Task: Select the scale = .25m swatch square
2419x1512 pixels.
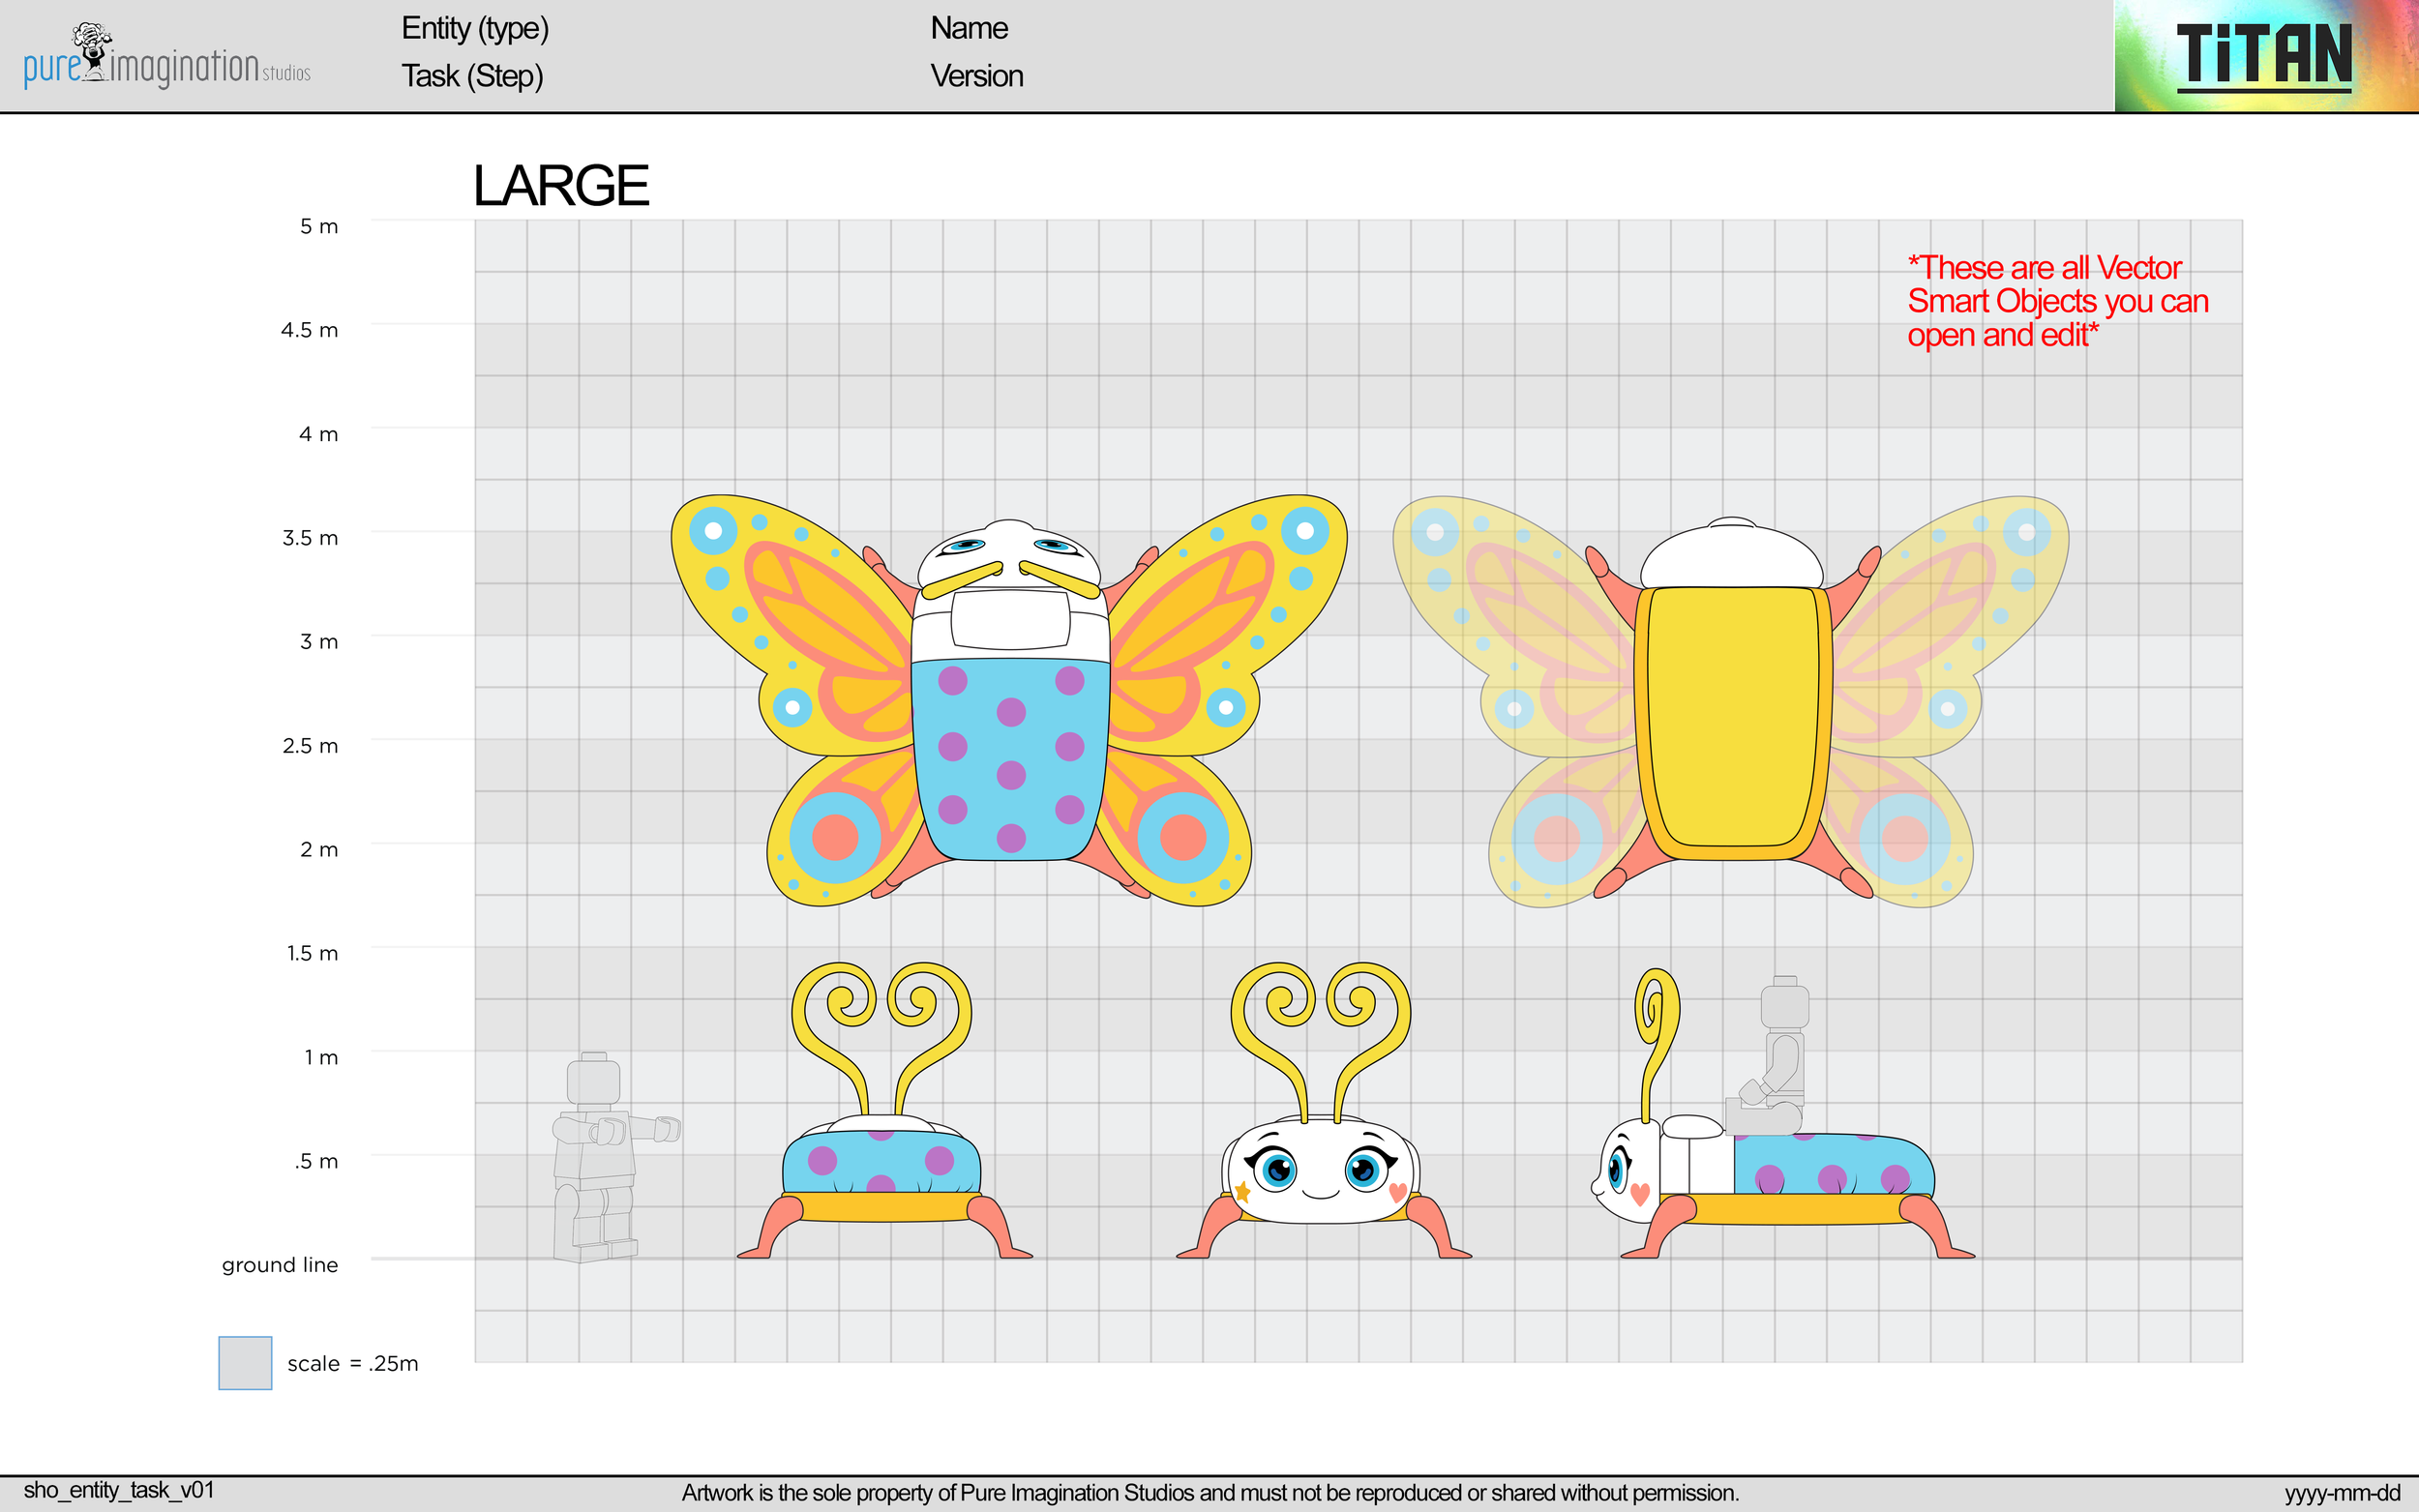Action: point(244,1362)
